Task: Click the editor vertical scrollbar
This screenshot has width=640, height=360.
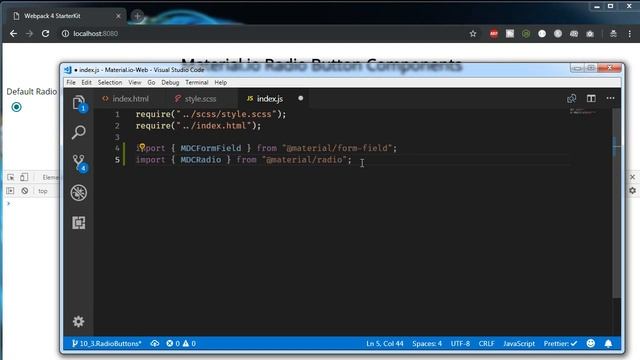Action: tap(617, 204)
